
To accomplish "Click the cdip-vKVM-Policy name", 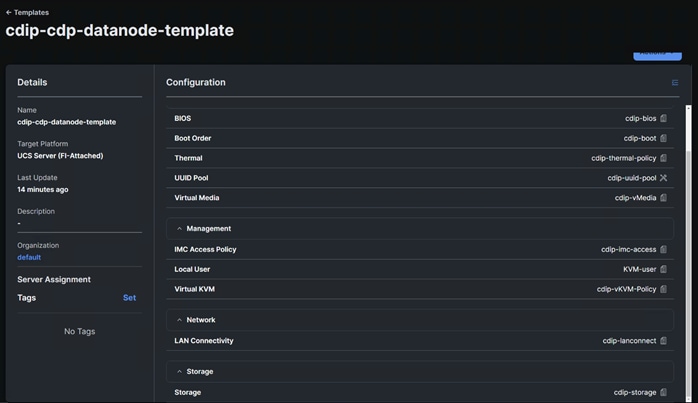I will tap(627, 289).
